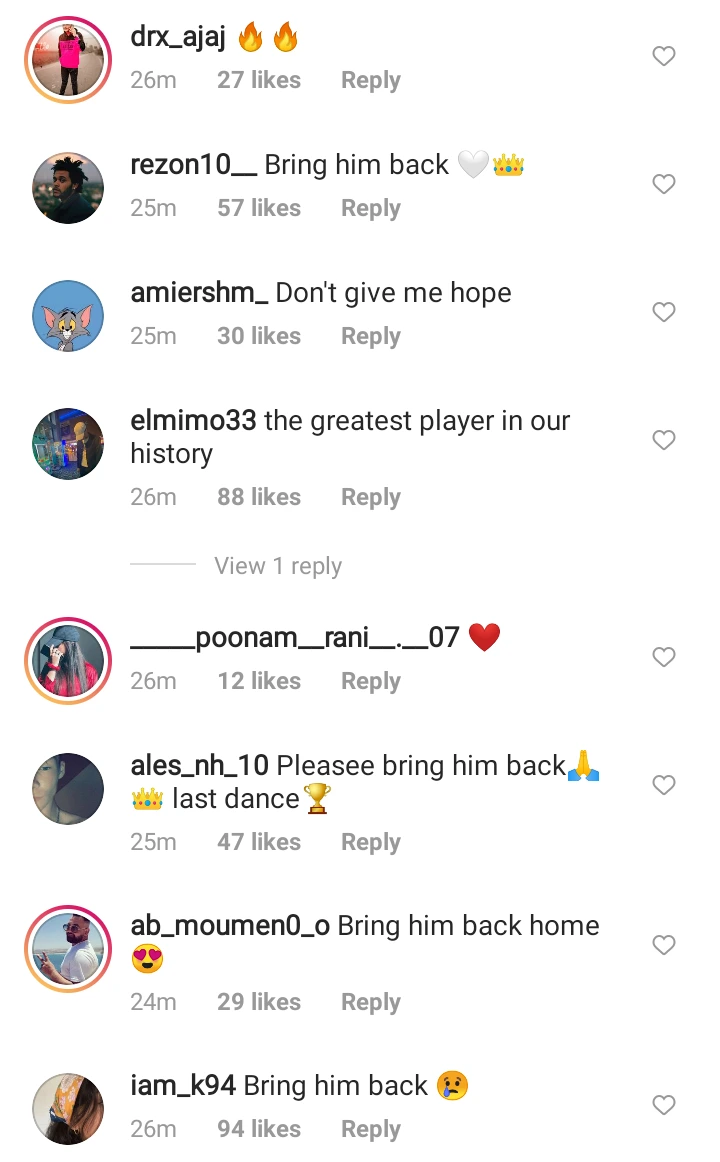
Task: Reply to rezon10__ comment
Action: (370, 208)
